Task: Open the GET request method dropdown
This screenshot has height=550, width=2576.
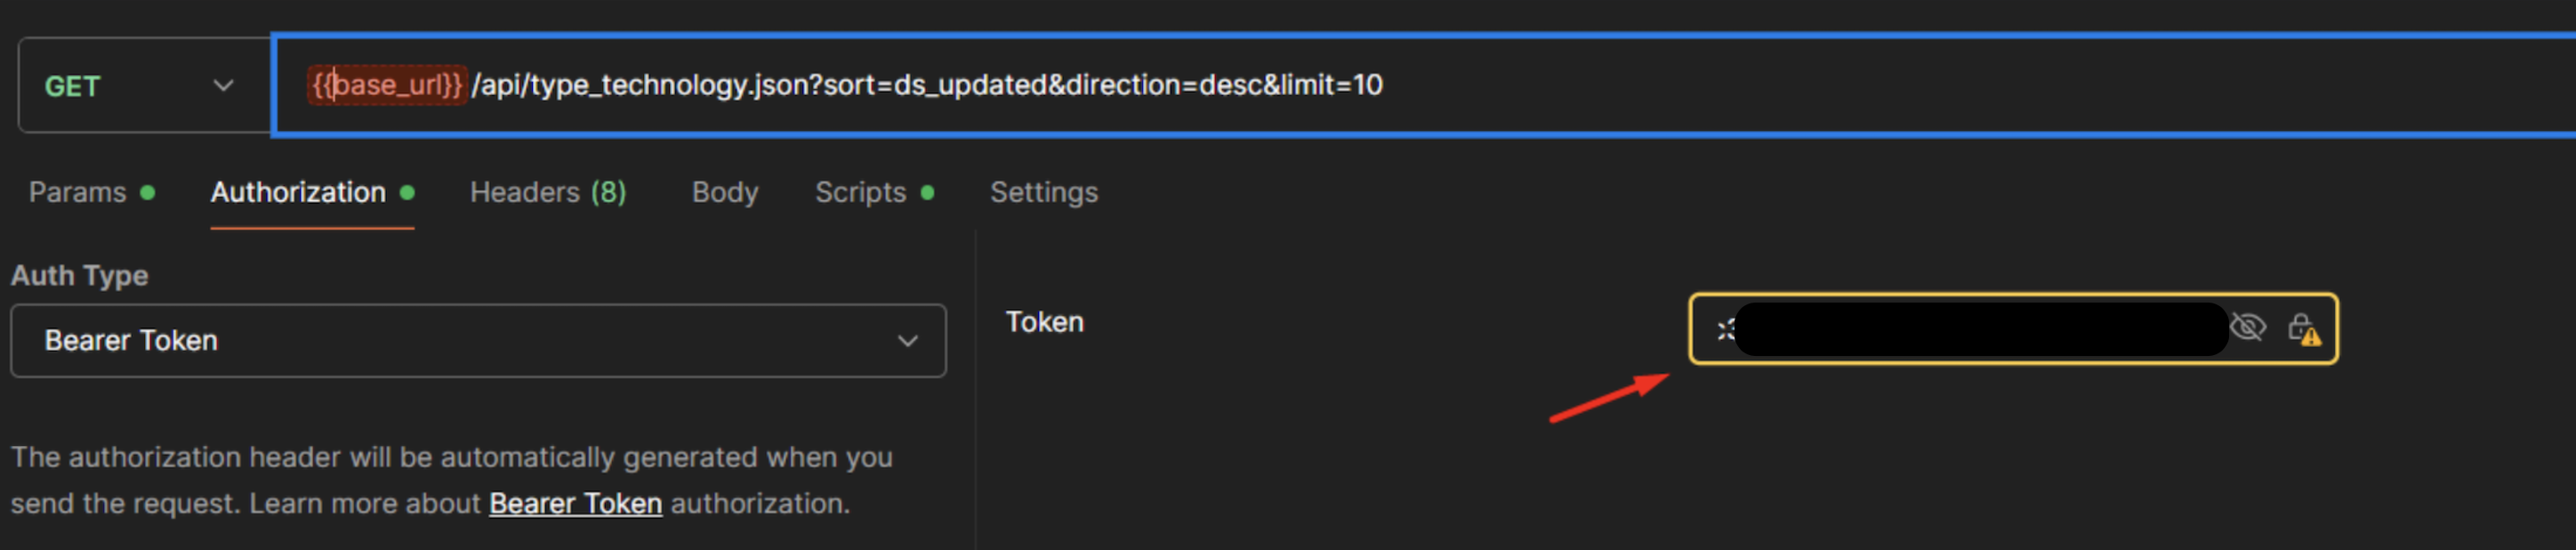Action: pos(140,86)
